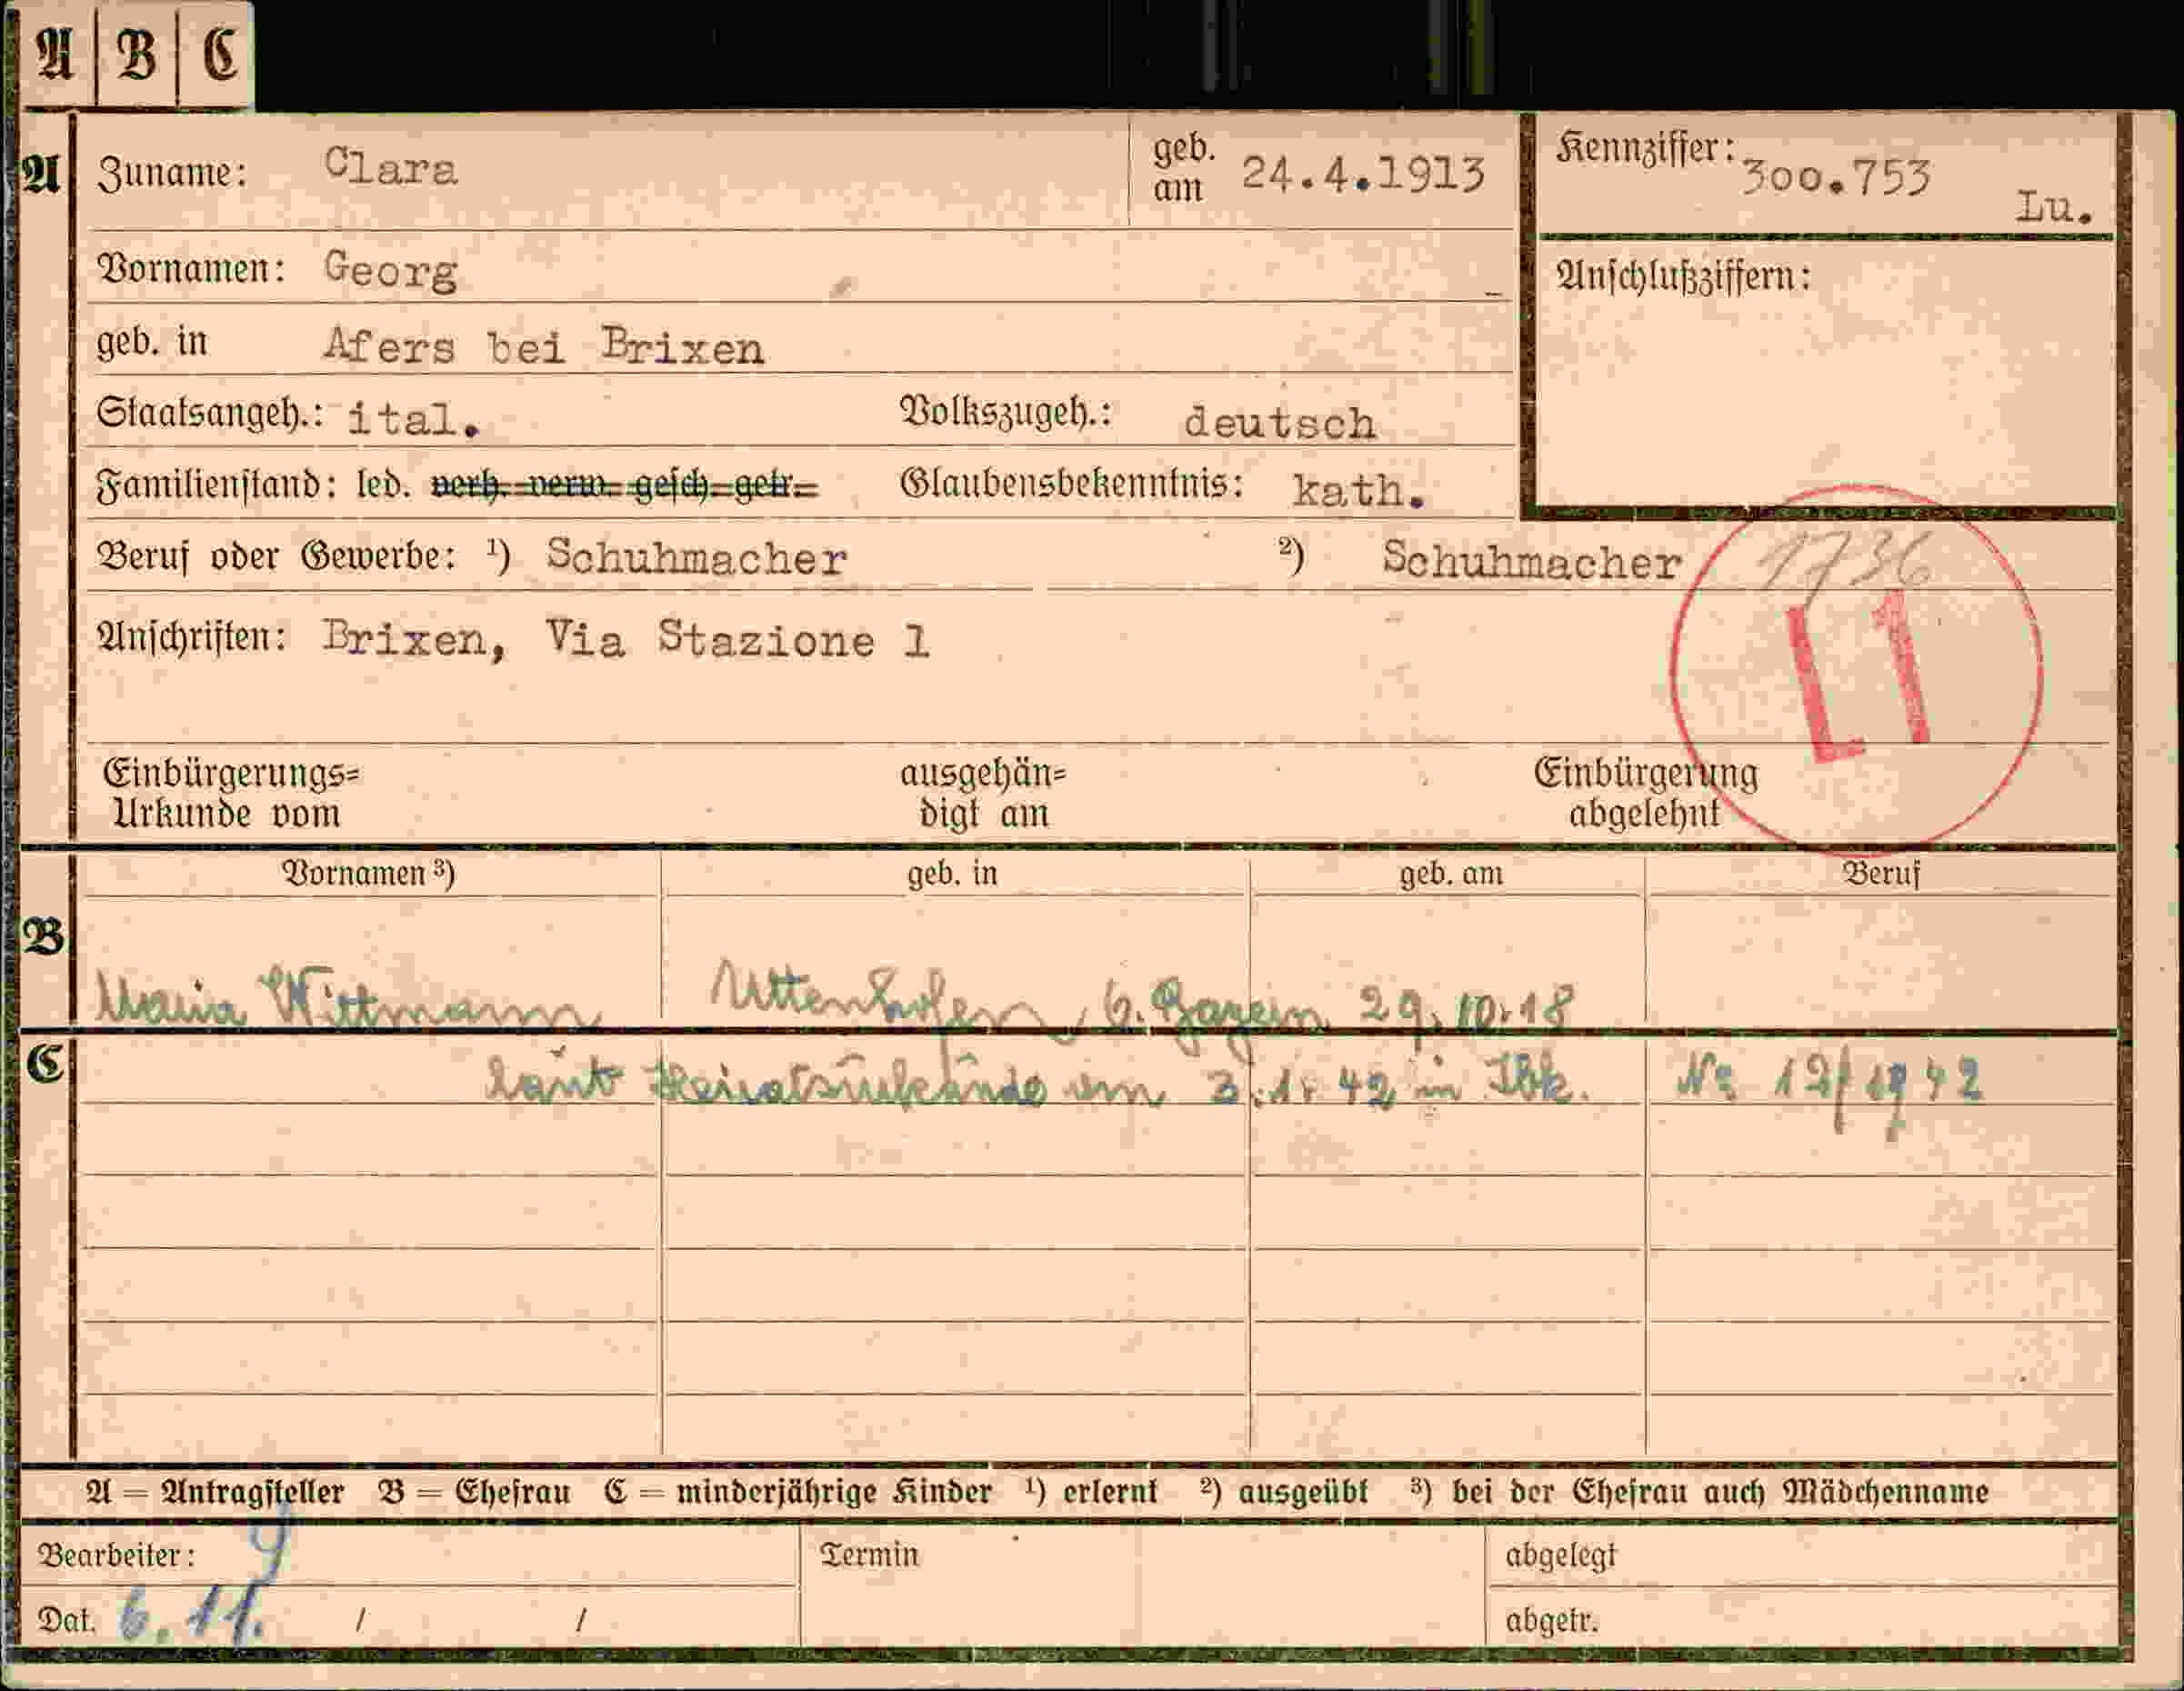Screen dimensions: 2184x1691
Task: Select the address 'Brixen, Via Stazione 1'
Action: pos(626,639)
